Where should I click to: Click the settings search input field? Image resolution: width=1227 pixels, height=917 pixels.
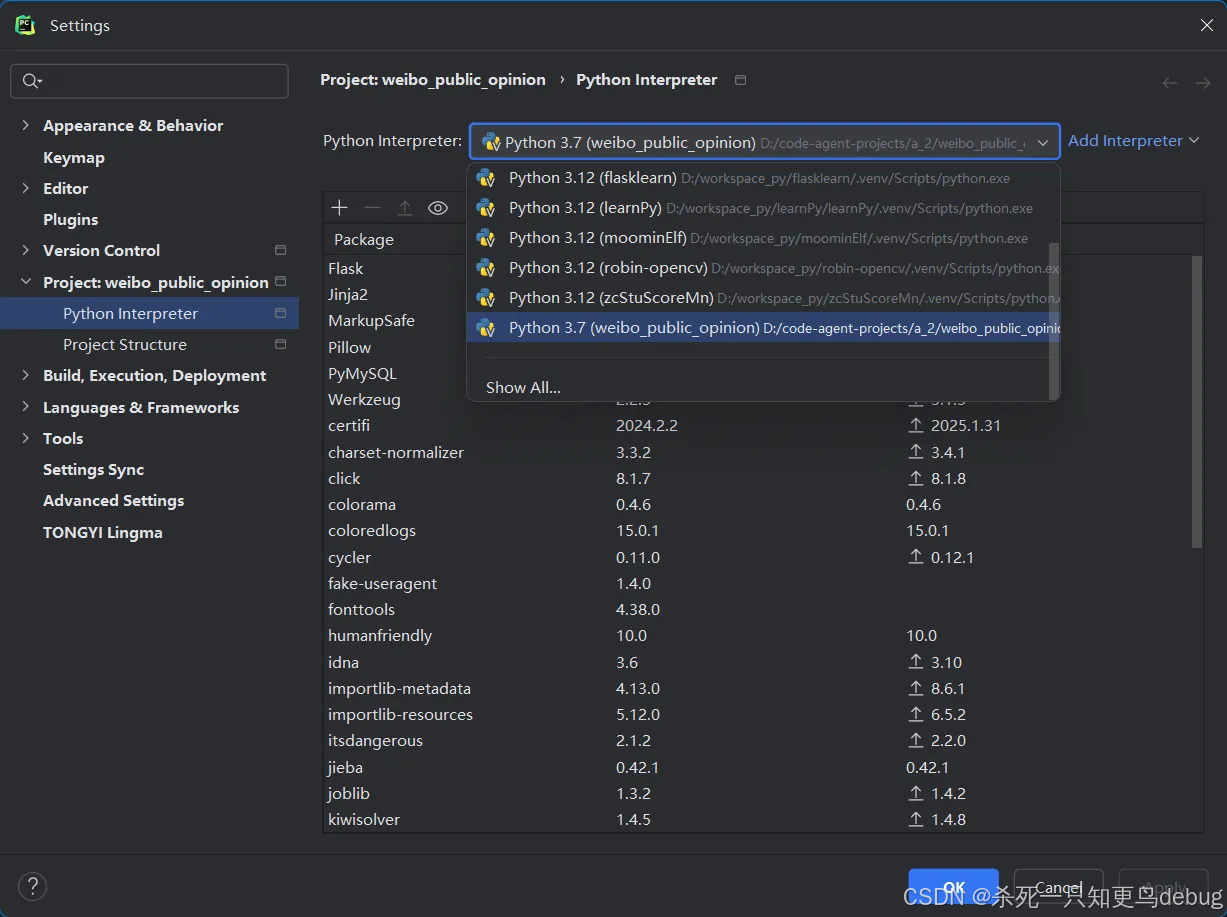coord(149,81)
